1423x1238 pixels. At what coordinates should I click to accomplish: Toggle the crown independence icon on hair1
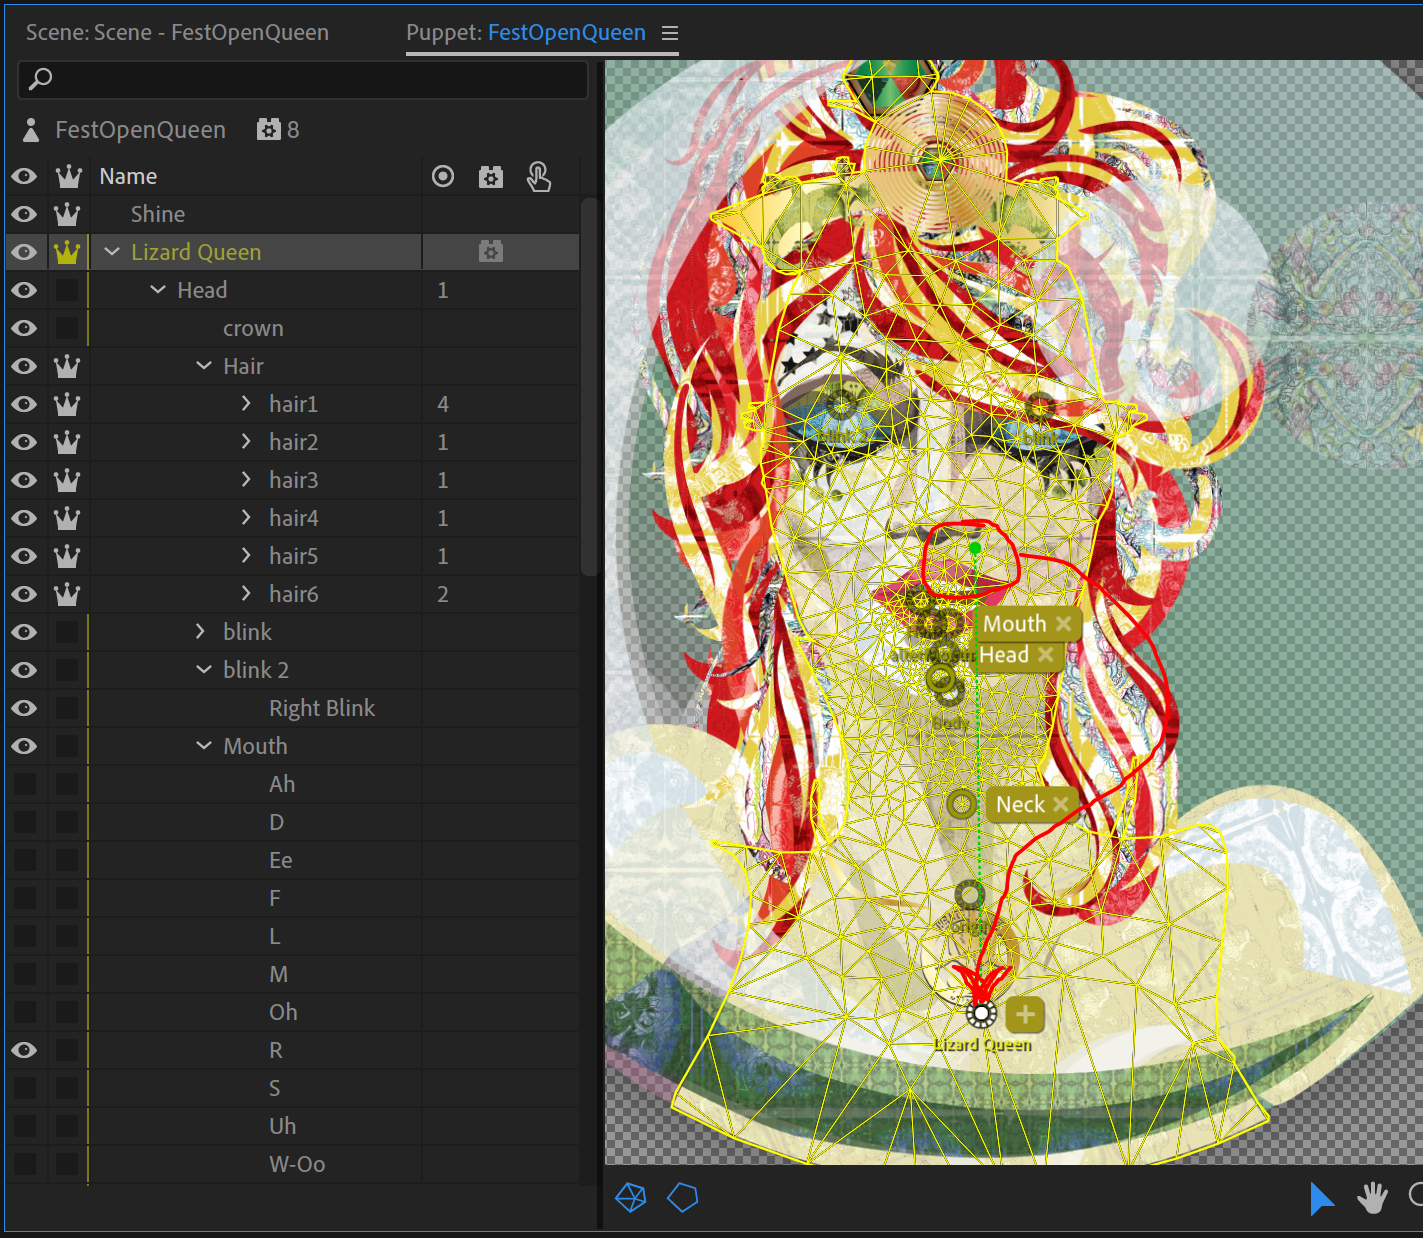pyautogui.click(x=66, y=404)
